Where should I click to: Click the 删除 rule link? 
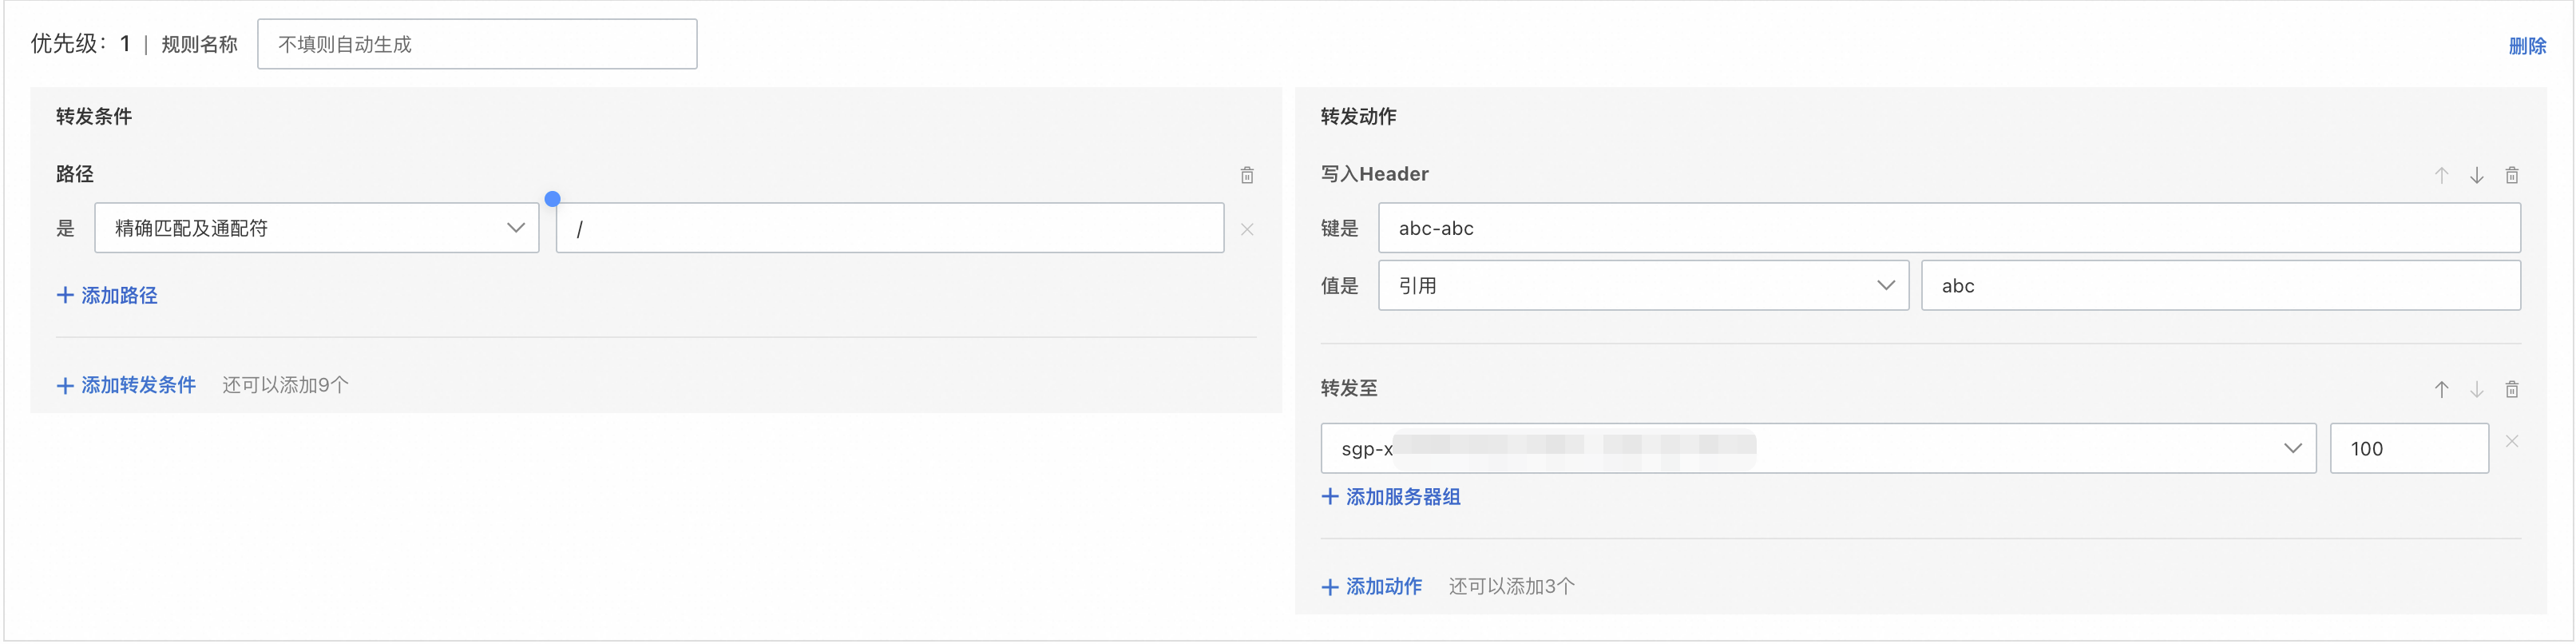2527,46
